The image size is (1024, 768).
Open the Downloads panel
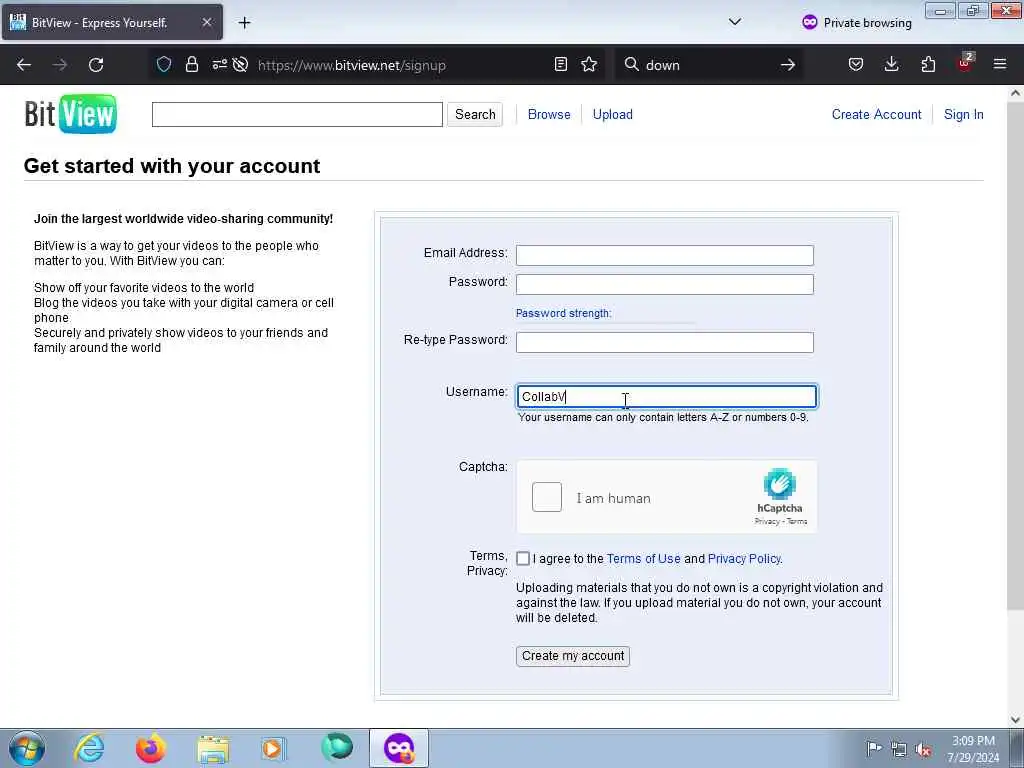pyautogui.click(x=891, y=64)
